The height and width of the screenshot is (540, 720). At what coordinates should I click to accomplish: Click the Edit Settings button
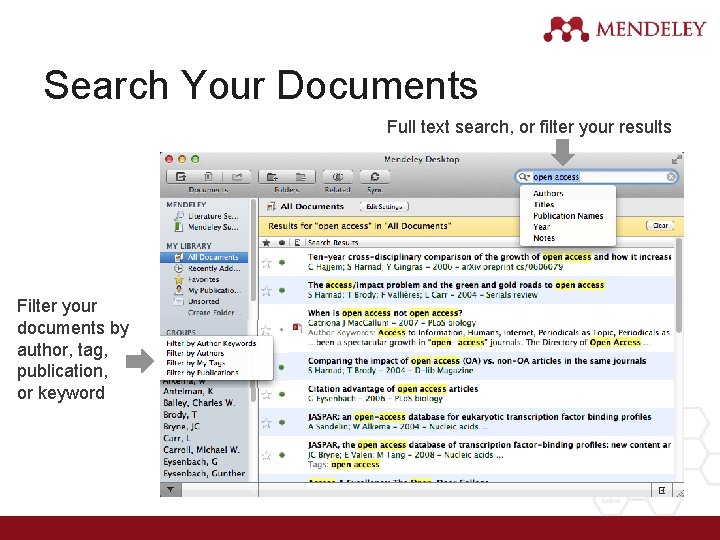point(384,207)
